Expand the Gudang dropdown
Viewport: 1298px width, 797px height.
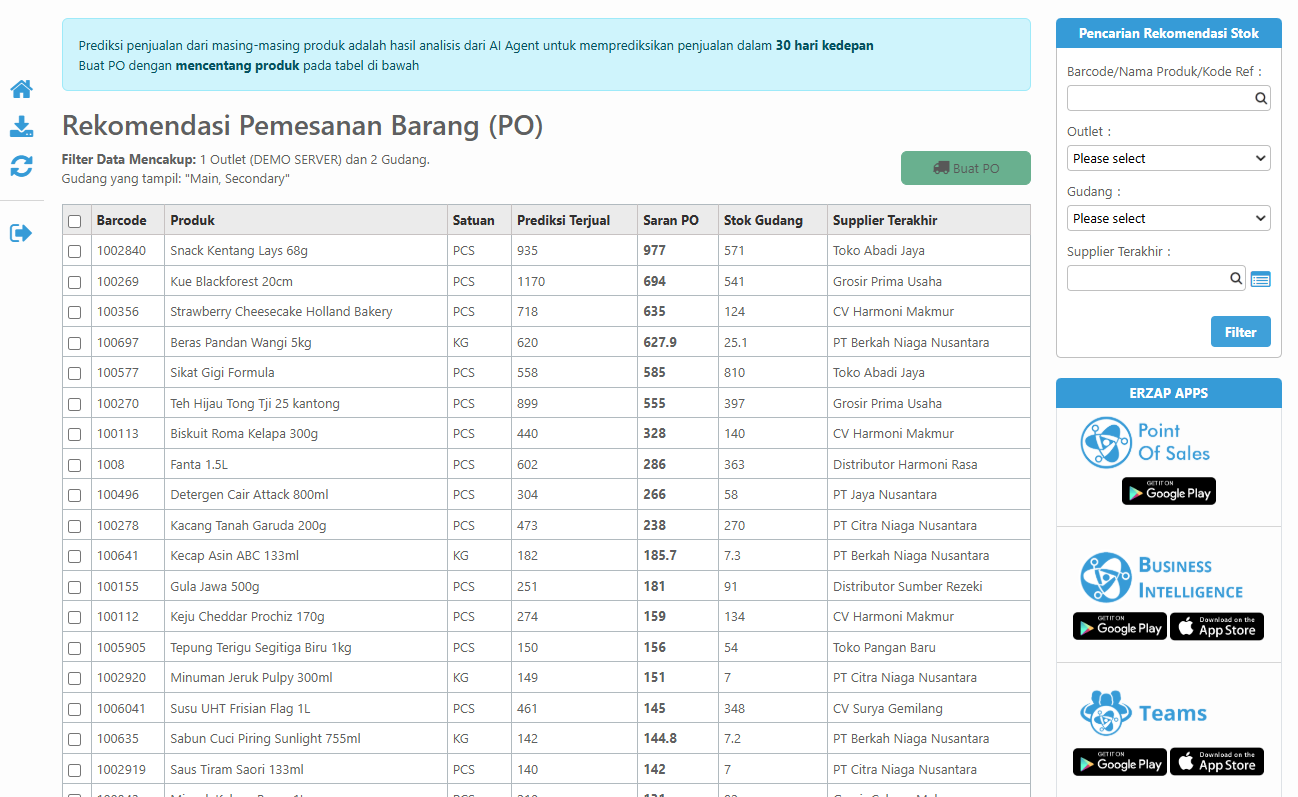(x=1168, y=218)
